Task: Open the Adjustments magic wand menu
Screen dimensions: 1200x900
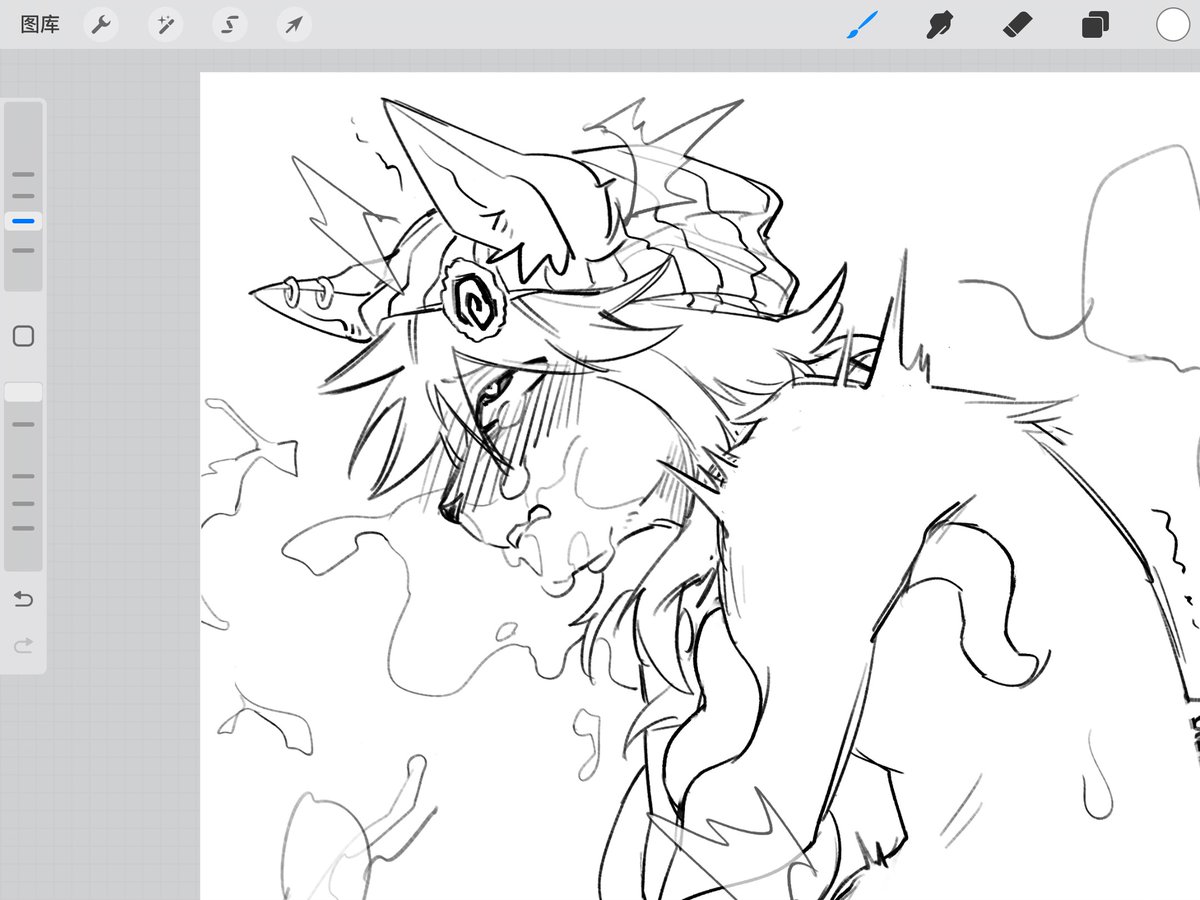Action: 165,25
